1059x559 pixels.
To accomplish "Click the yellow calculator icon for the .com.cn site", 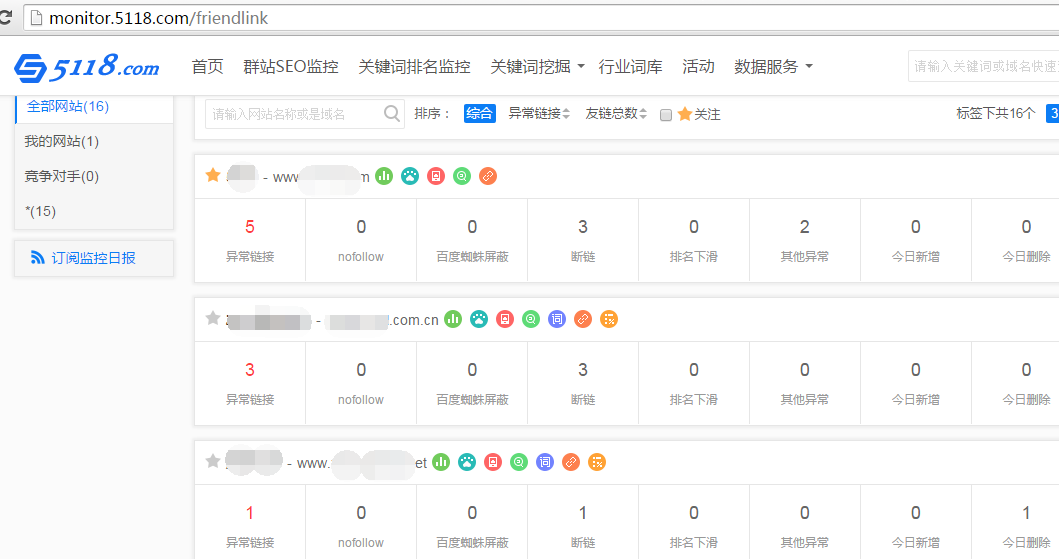I will coord(609,319).
